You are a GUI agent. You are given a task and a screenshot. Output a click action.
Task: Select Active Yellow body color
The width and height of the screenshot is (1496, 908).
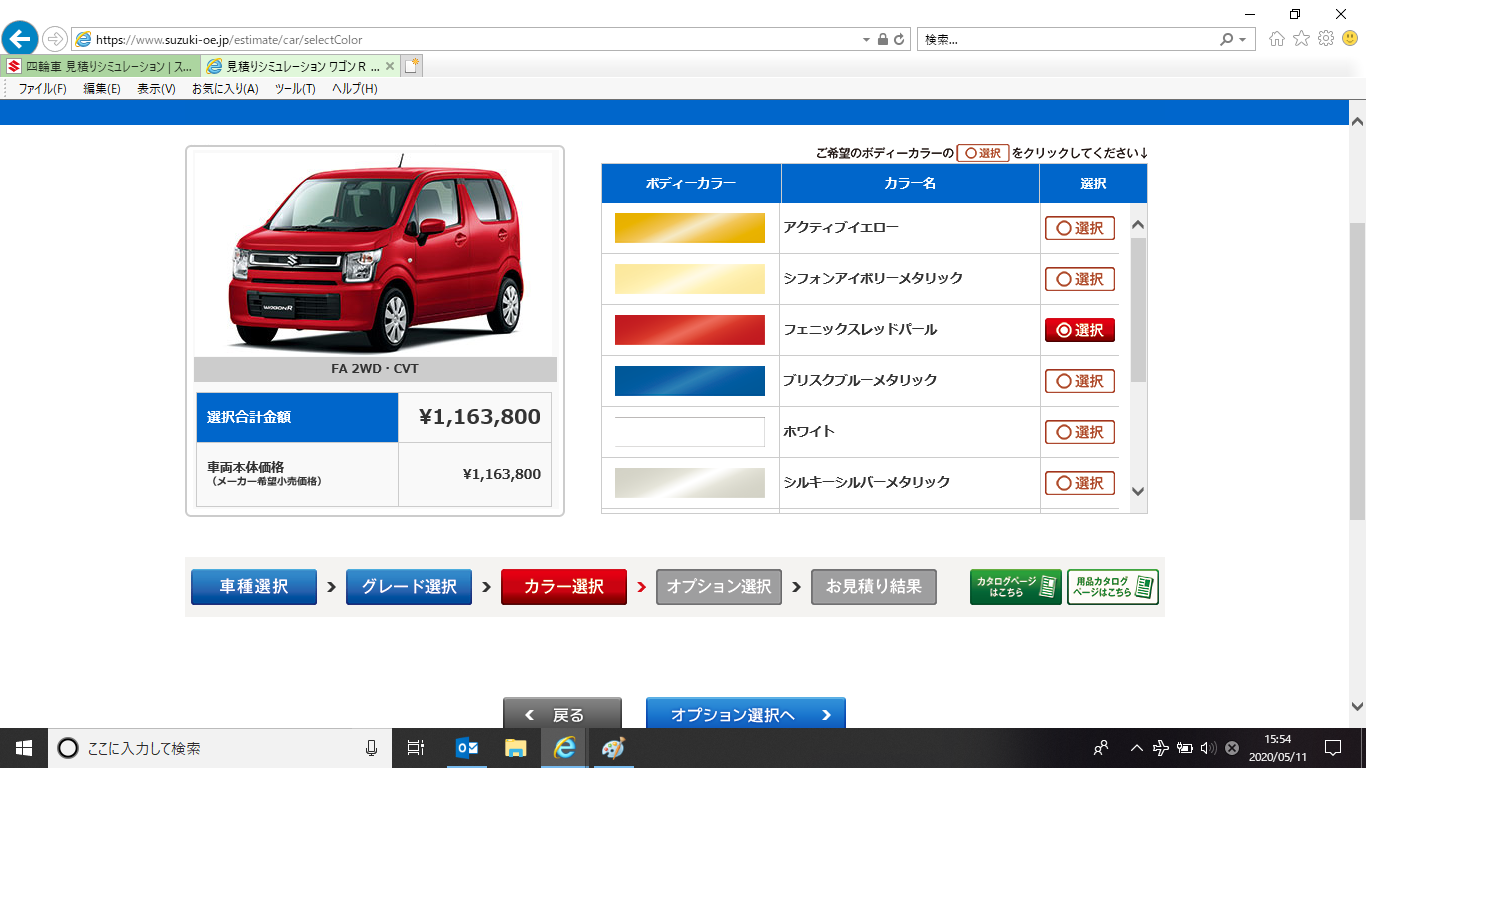pyautogui.click(x=1079, y=228)
